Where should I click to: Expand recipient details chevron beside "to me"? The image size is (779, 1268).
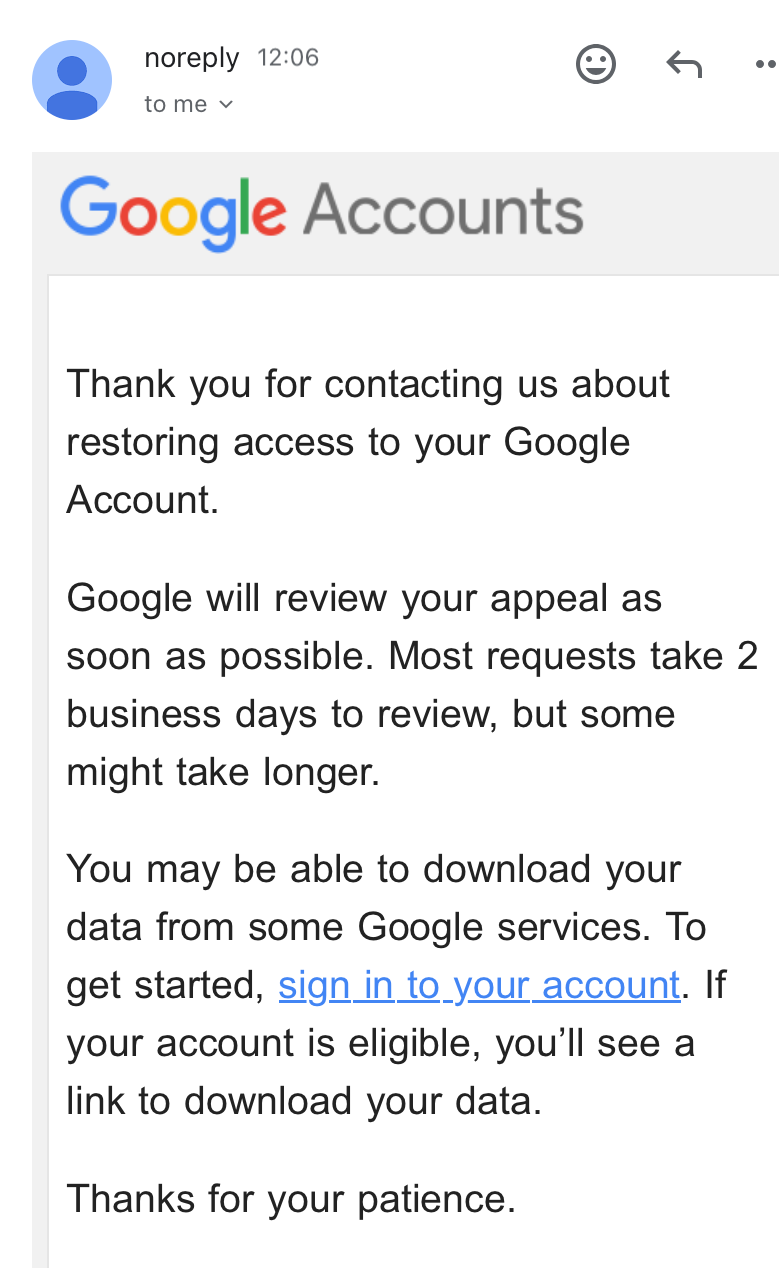coord(226,105)
